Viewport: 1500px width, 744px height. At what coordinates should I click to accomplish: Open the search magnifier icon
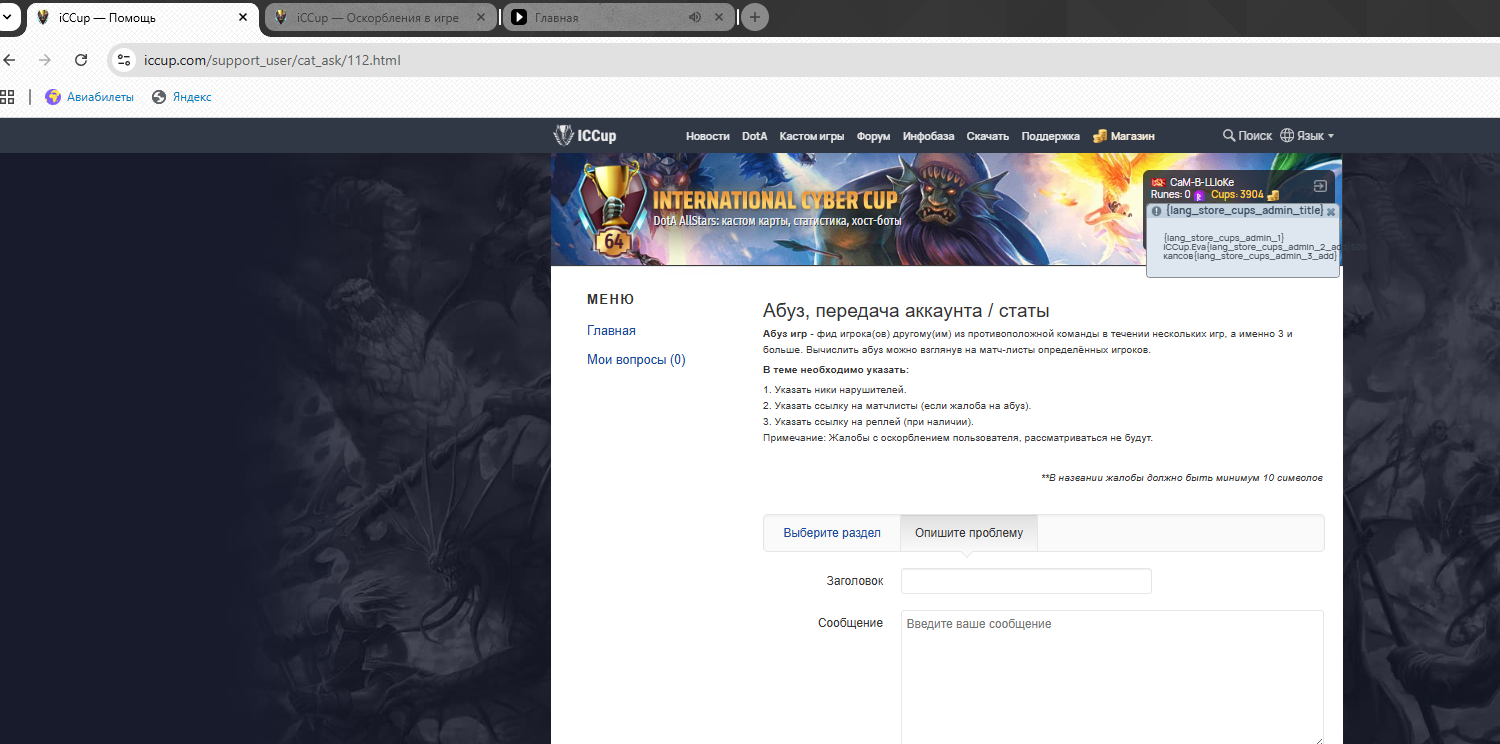[1229, 136]
